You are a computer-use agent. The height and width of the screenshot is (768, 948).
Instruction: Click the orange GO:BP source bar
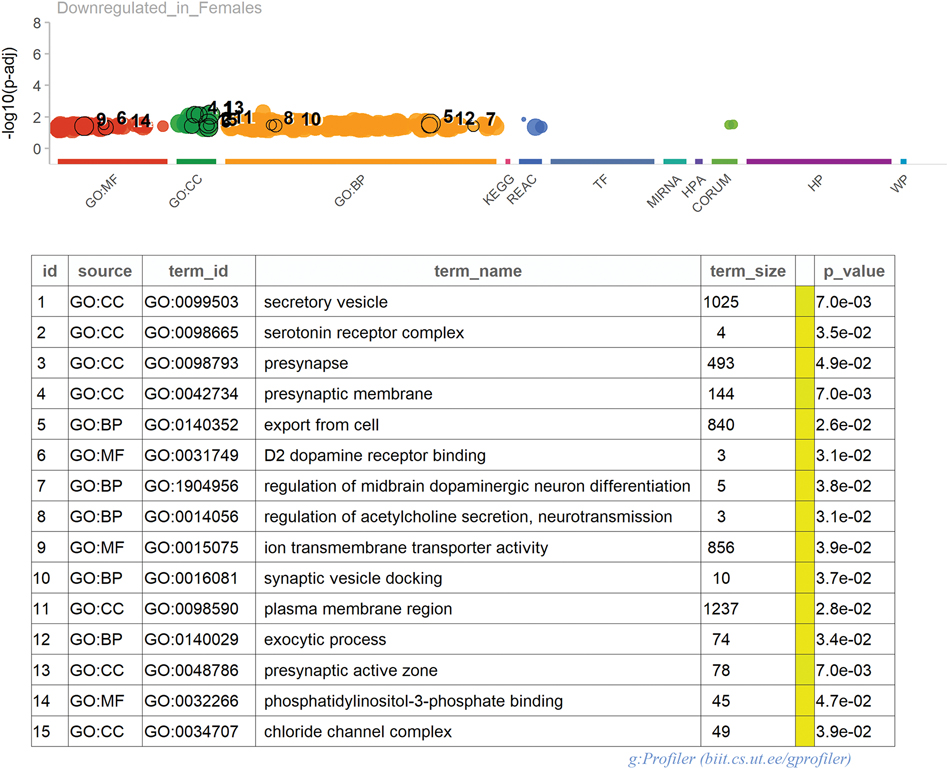360,161
